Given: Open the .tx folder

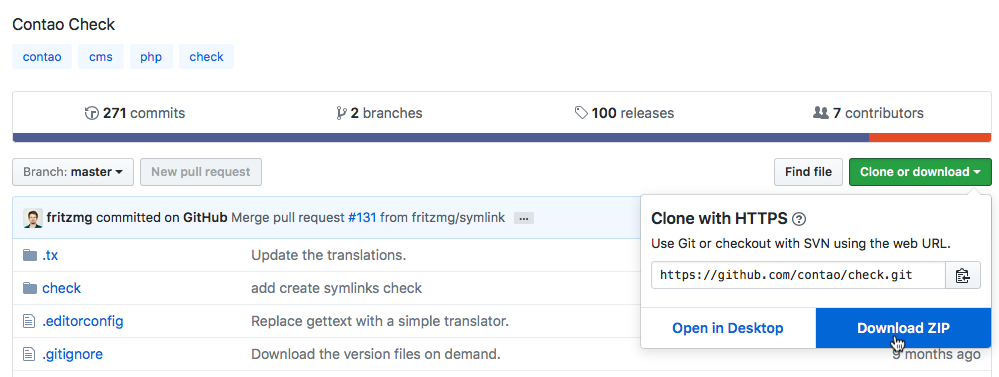Looking at the screenshot, I should pos(50,255).
